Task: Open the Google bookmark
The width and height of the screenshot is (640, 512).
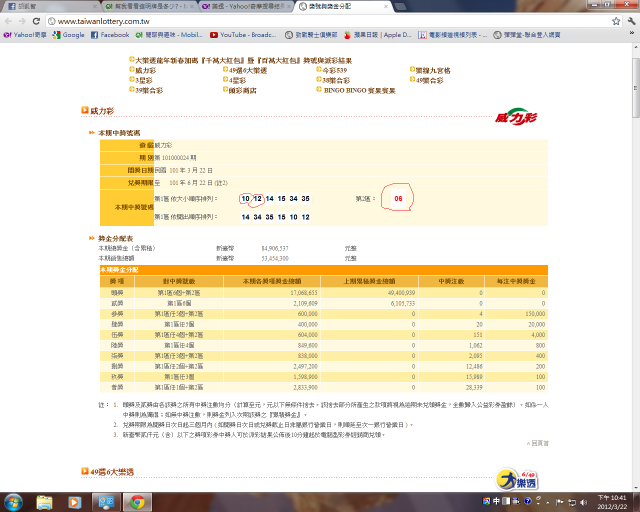Action: (x=68, y=35)
